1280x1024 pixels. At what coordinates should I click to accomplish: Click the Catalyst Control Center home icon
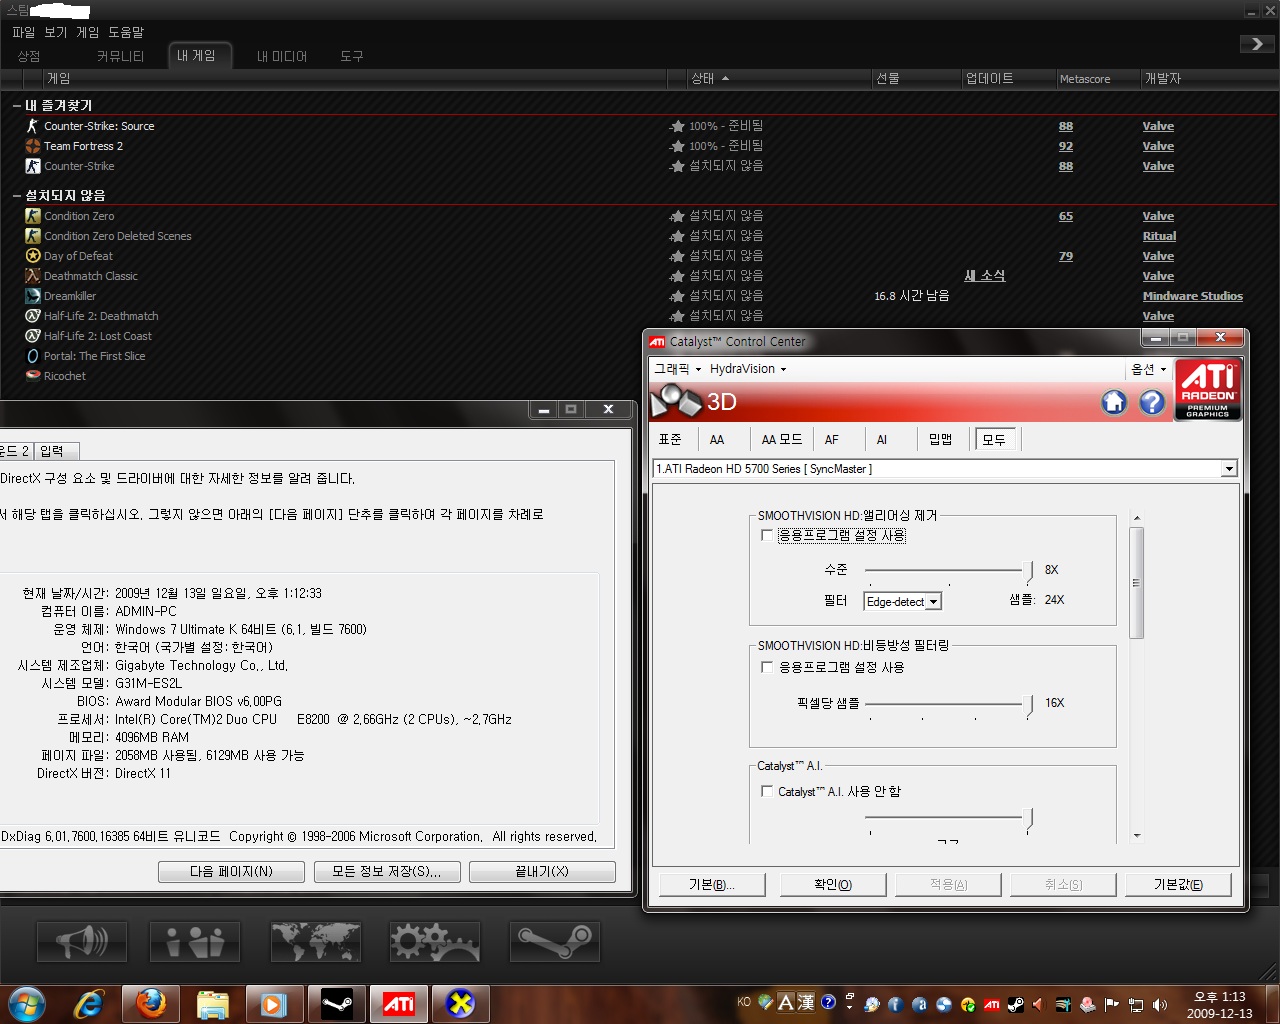click(1114, 402)
